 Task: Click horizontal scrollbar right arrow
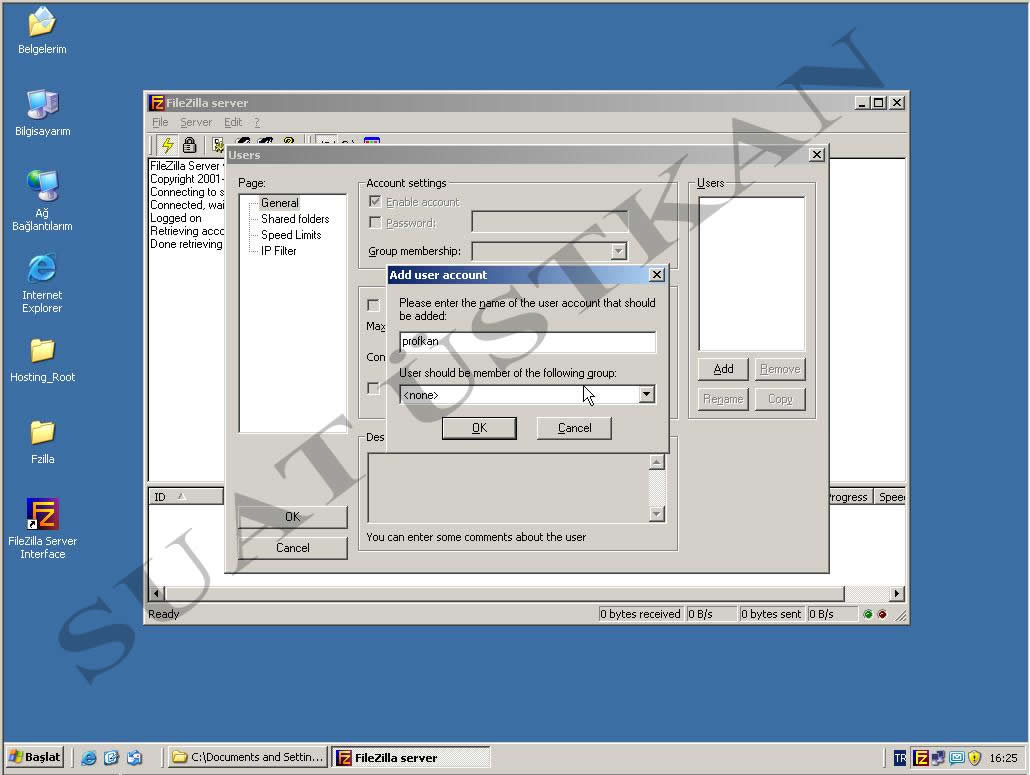(897, 594)
